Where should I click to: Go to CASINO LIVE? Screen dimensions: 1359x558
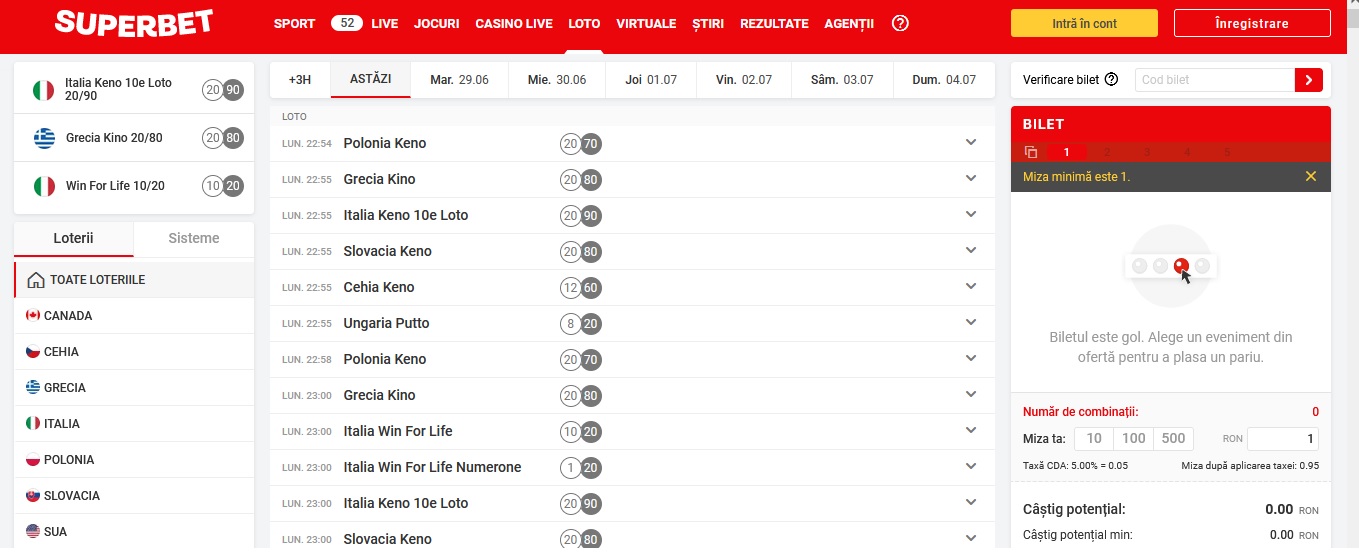coord(514,23)
